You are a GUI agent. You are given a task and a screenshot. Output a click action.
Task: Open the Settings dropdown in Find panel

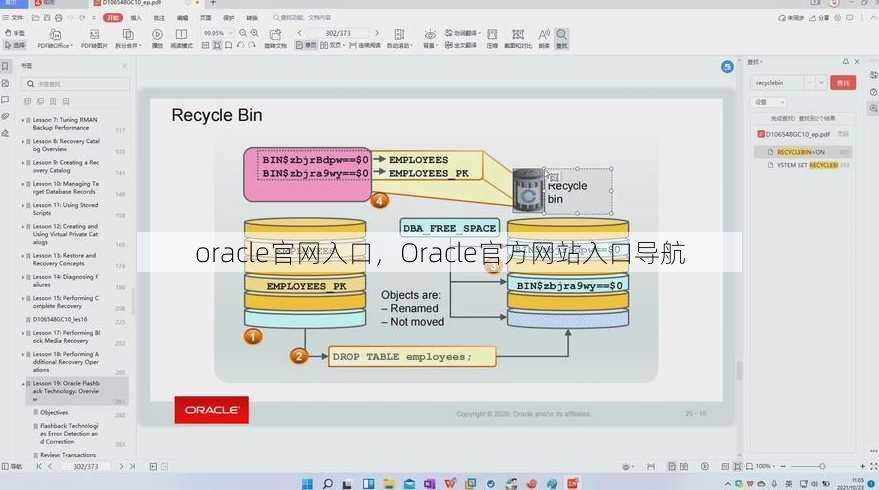coord(769,102)
